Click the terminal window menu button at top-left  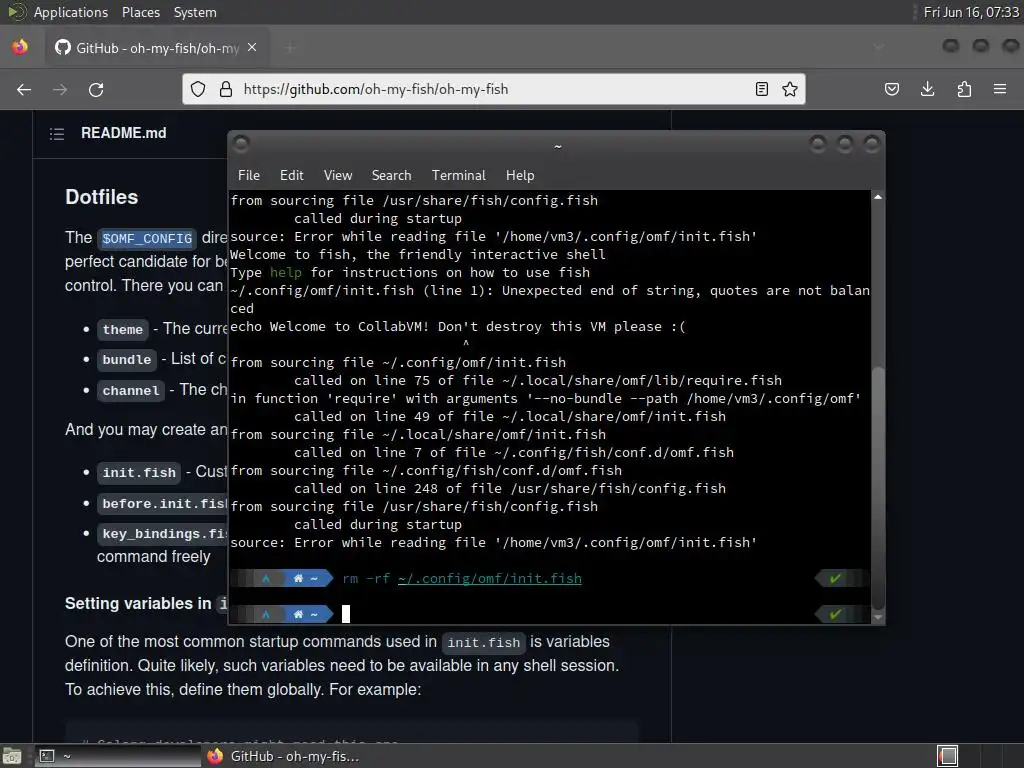[x=241, y=144]
